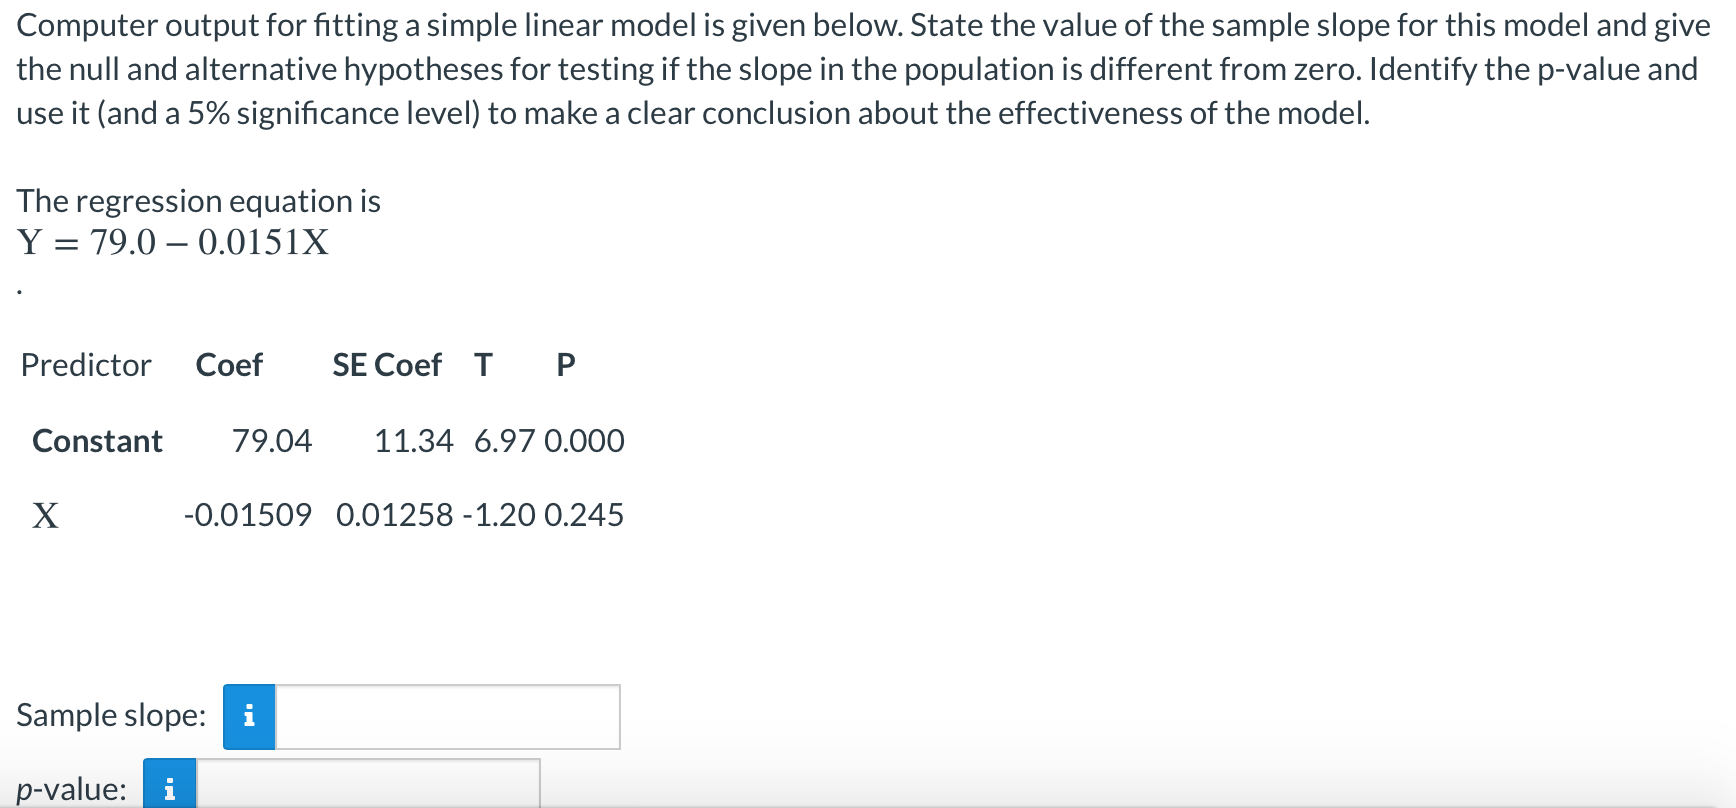Click the P column header
Image resolution: width=1736 pixels, height=808 pixels.
pyautogui.click(x=565, y=365)
